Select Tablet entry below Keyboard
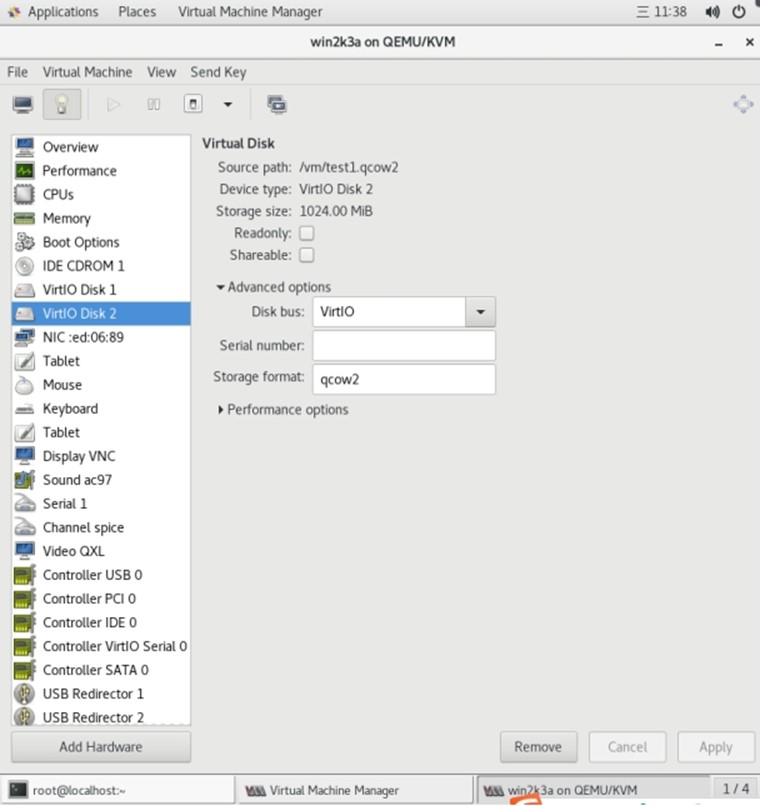Viewport: 760px width, 806px height. coord(101,432)
